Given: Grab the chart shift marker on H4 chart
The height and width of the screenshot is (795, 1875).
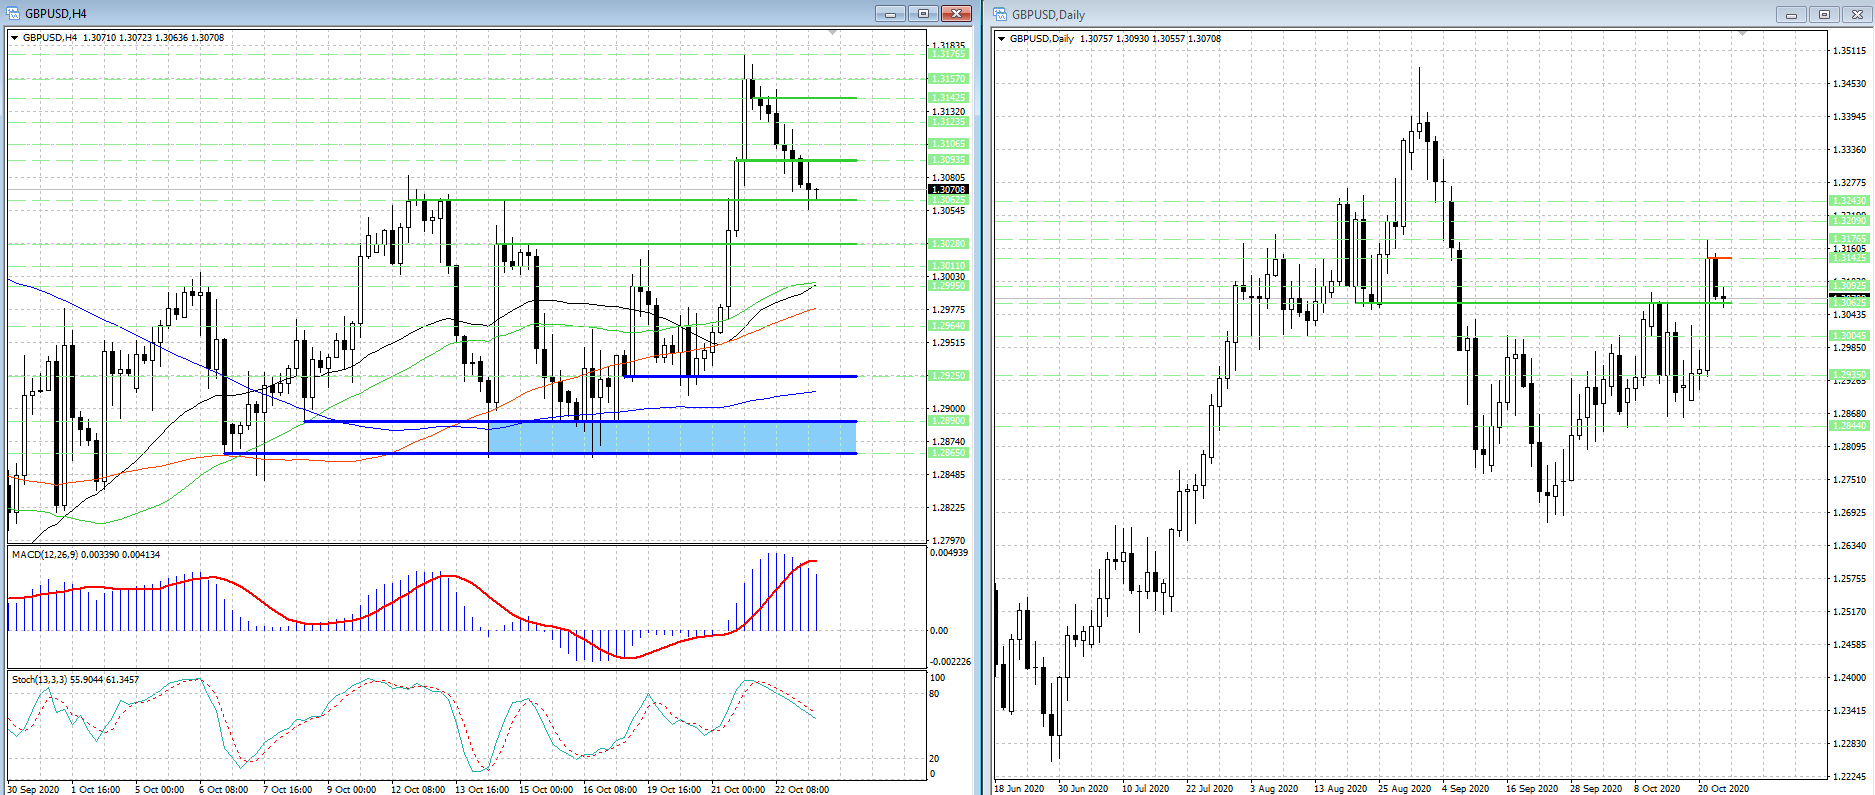Looking at the screenshot, I should point(833,33).
